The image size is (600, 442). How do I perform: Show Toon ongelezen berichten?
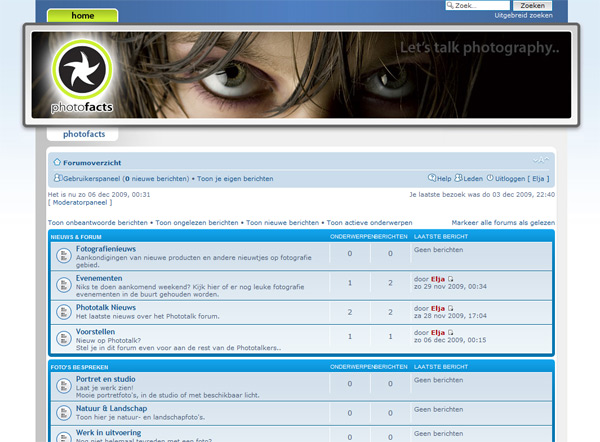click(x=197, y=223)
